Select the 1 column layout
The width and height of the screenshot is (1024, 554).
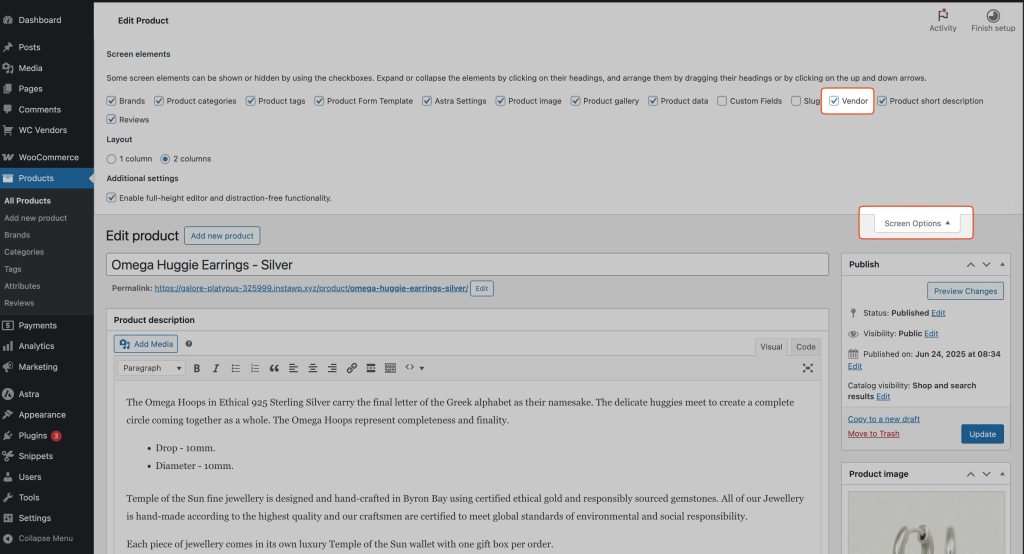(x=111, y=159)
